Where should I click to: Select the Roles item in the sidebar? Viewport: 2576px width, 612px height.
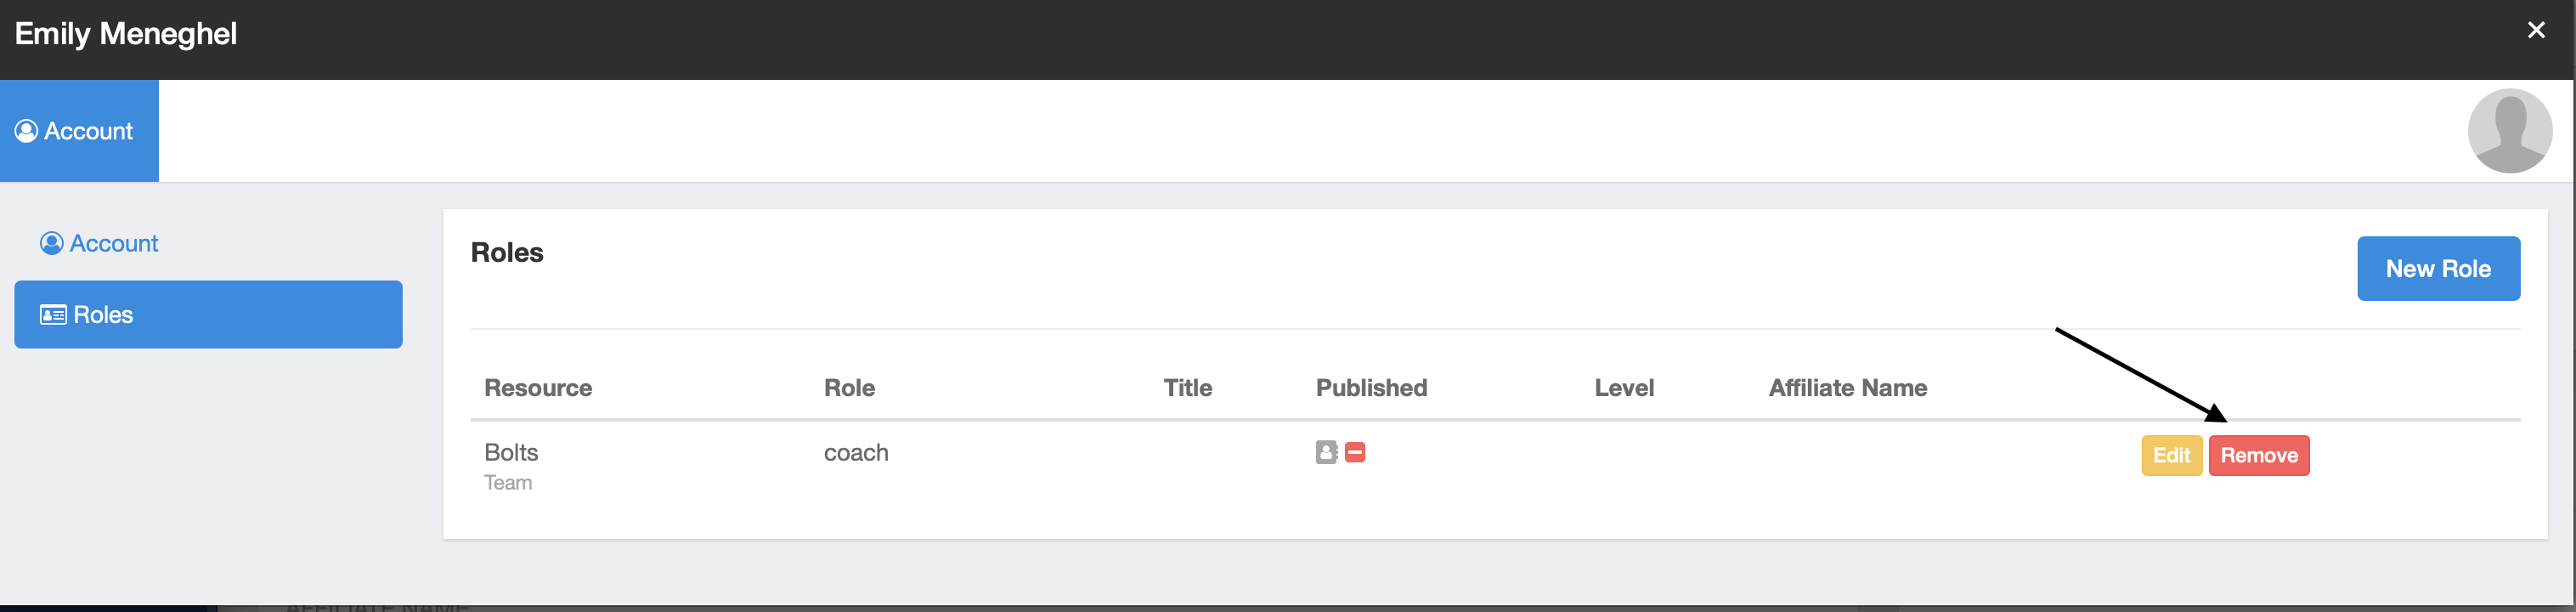point(208,315)
